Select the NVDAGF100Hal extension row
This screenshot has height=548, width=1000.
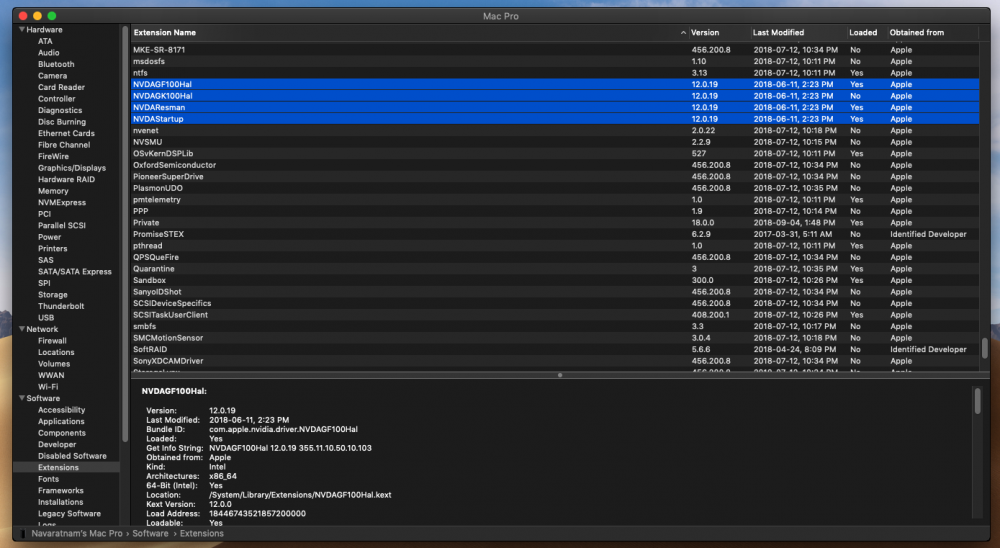coord(555,84)
